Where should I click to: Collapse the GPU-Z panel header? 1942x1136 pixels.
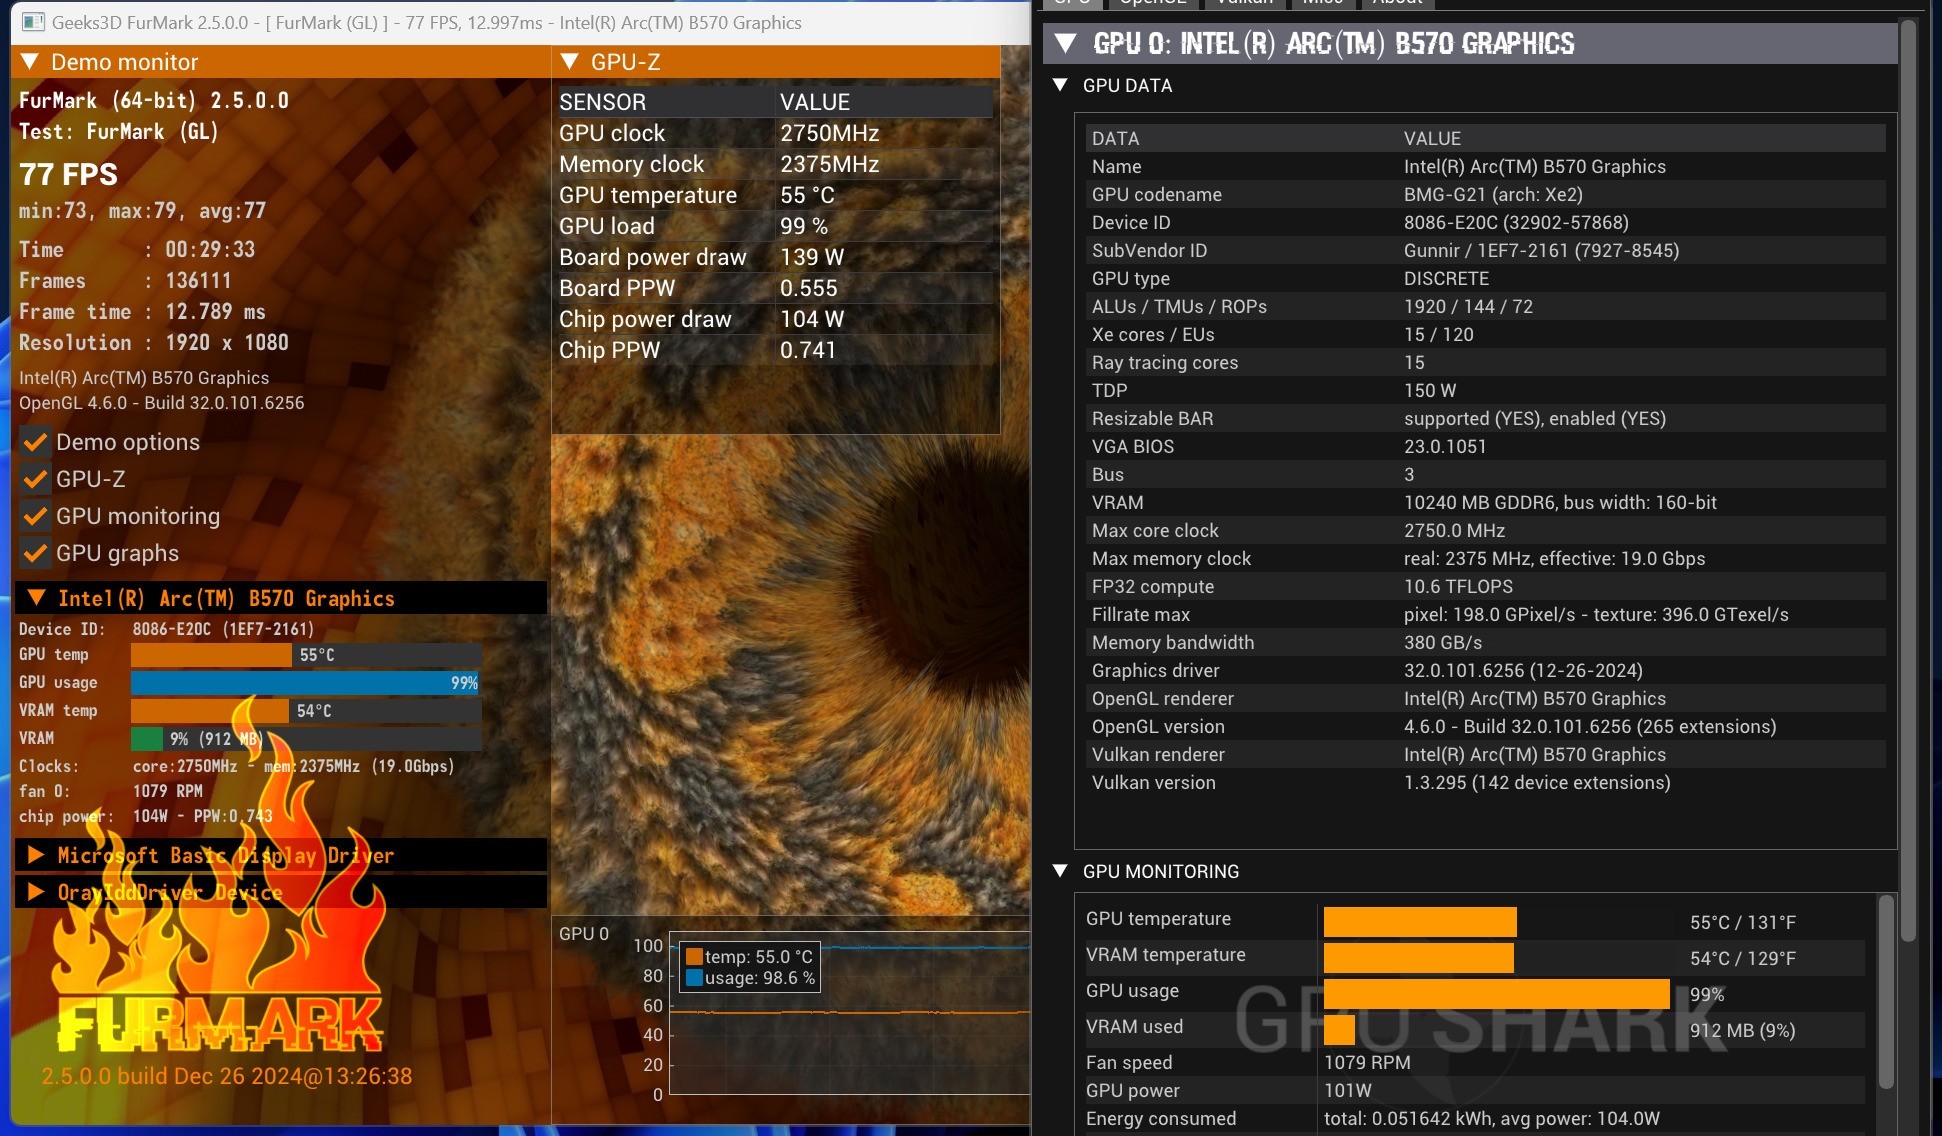click(570, 62)
